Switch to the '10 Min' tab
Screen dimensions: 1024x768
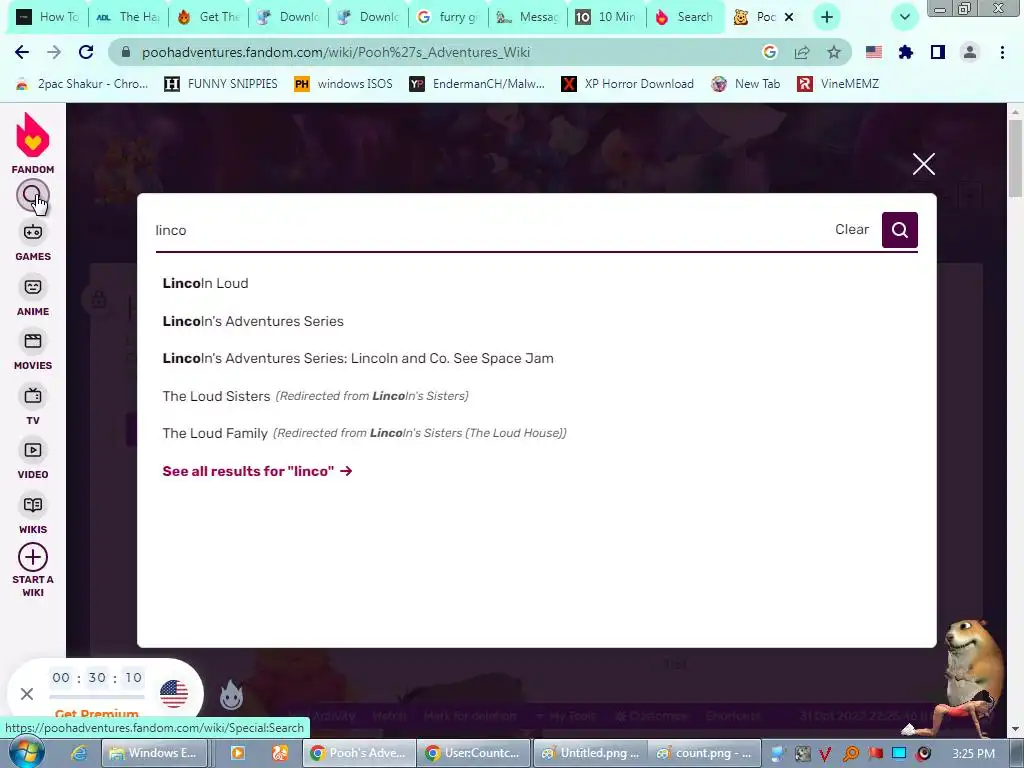pos(607,17)
